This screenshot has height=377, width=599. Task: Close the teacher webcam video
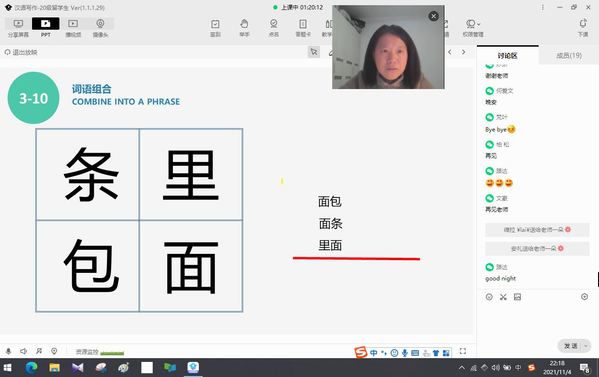click(x=433, y=16)
